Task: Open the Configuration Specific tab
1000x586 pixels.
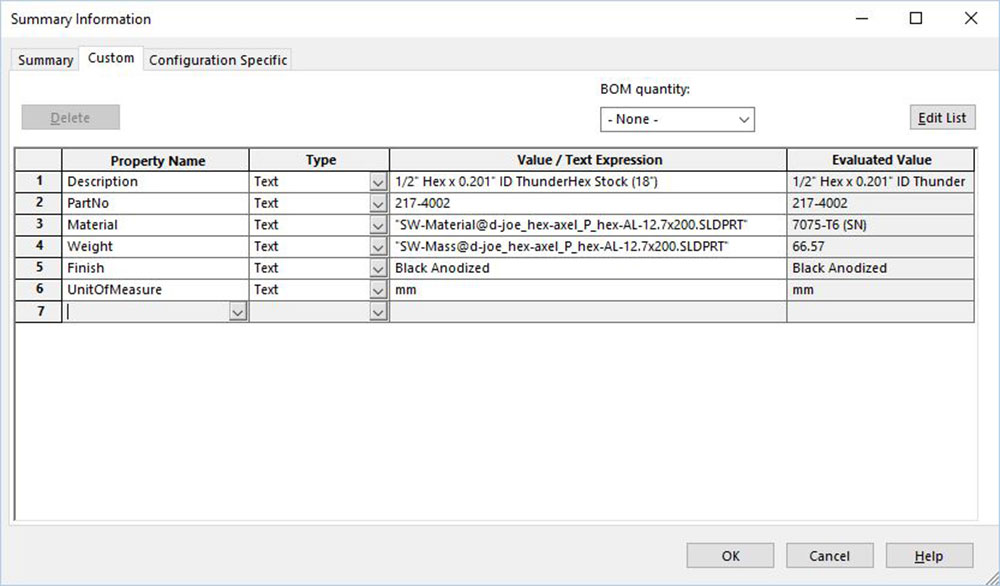Action: click(x=218, y=60)
